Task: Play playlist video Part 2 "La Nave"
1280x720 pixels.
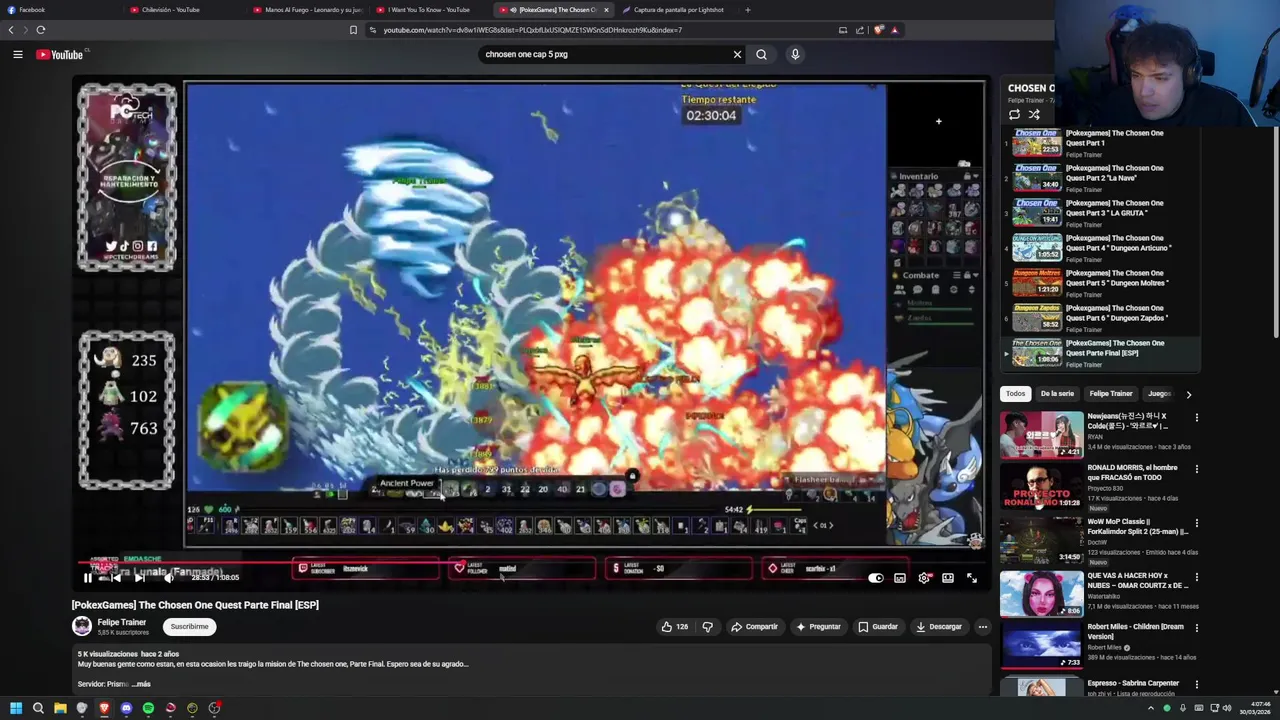Action: (x=1100, y=178)
